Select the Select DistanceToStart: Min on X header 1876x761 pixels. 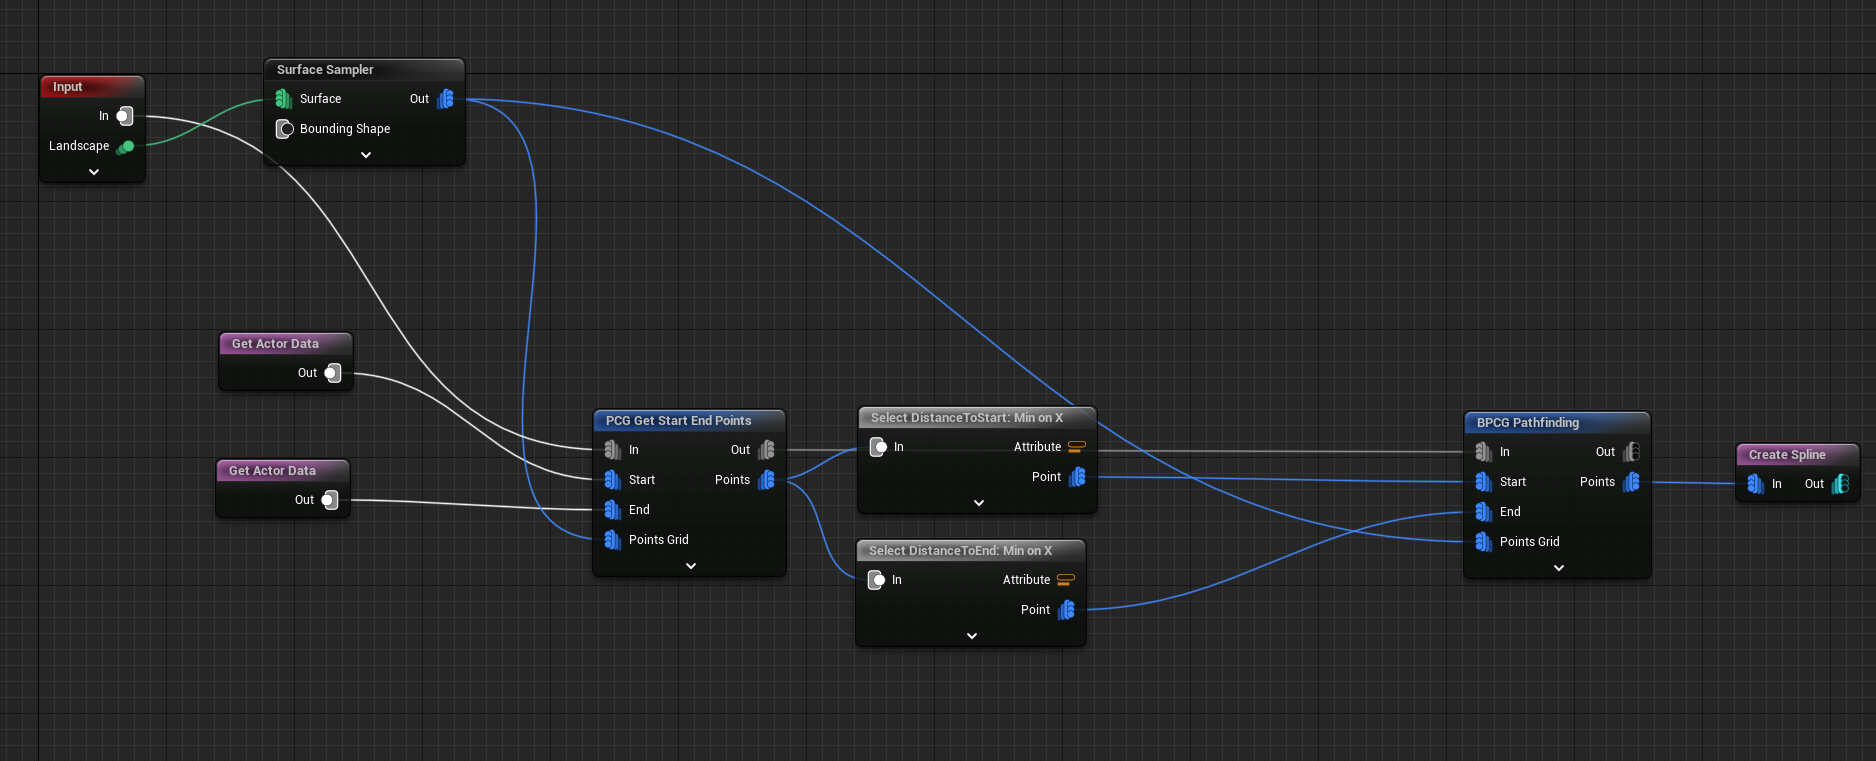(977, 418)
